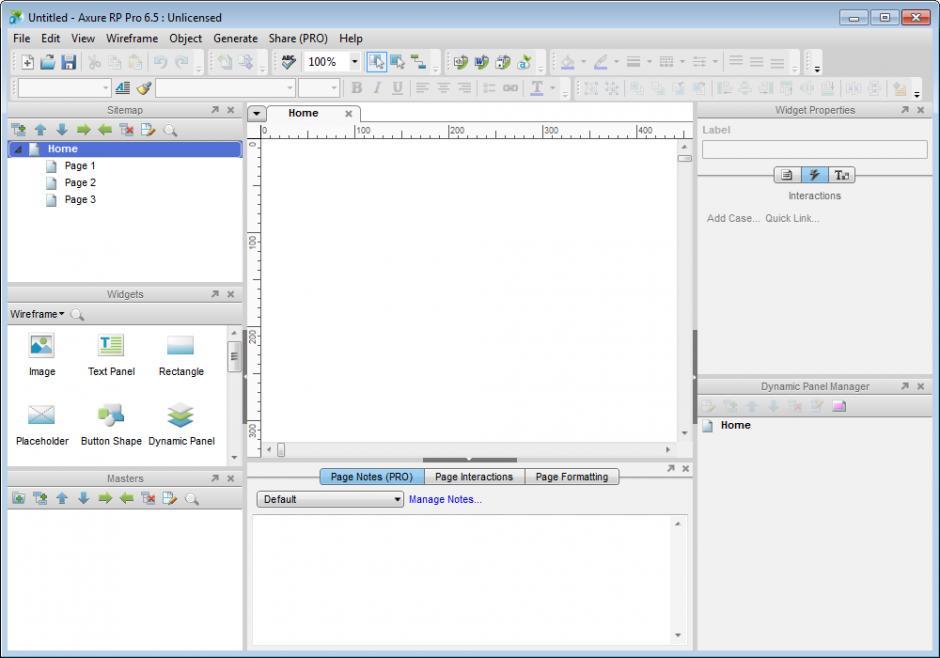Pick the Placeholder widget
Screen dimensions: 940x658
[42, 425]
